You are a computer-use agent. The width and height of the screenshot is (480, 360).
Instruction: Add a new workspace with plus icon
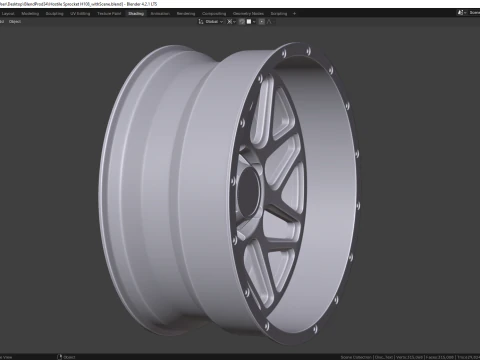tap(294, 14)
